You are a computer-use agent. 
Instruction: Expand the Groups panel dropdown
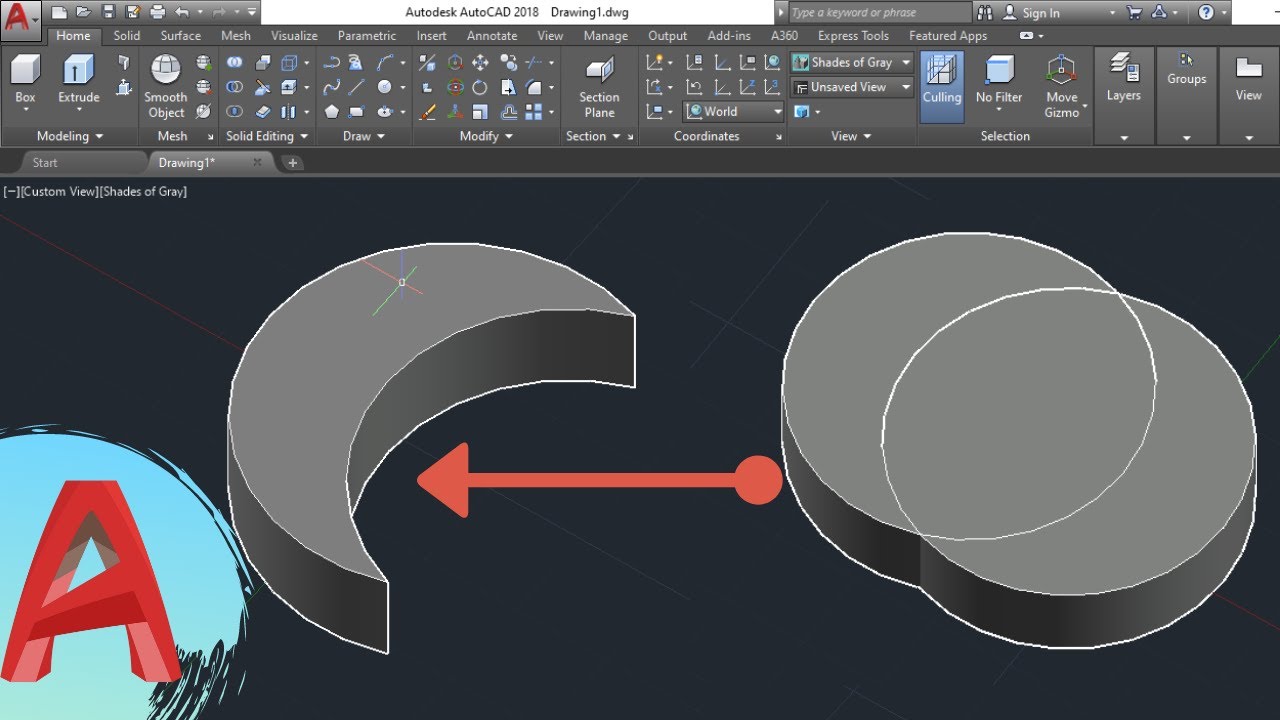(x=1186, y=138)
